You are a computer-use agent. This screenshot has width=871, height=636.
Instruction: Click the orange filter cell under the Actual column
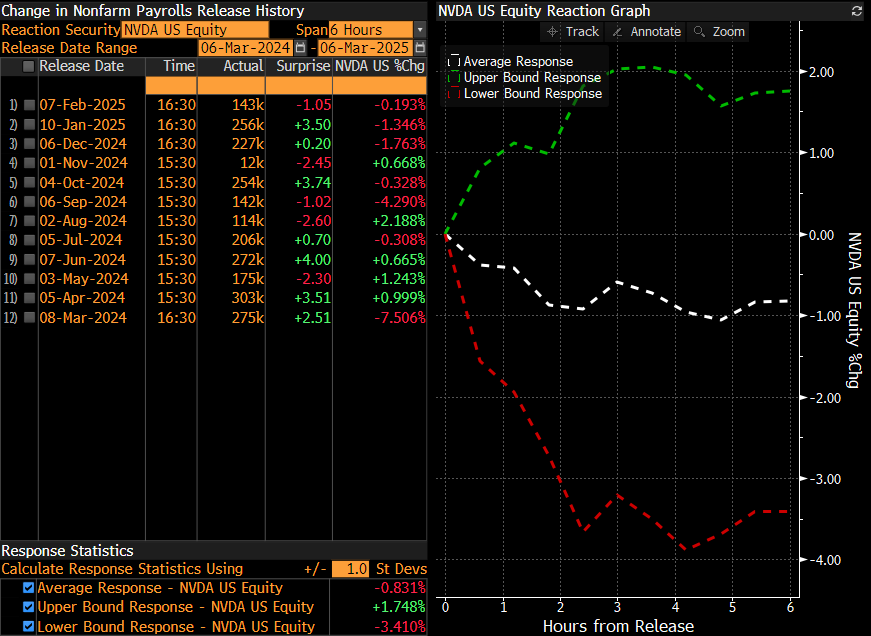point(231,85)
